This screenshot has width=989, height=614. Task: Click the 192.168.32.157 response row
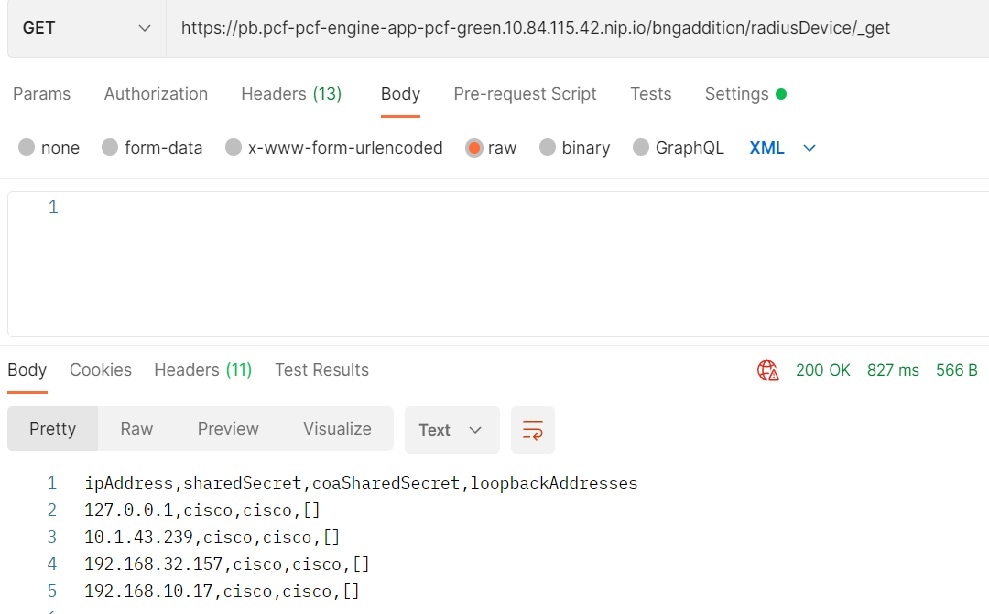tap(226, 564)
